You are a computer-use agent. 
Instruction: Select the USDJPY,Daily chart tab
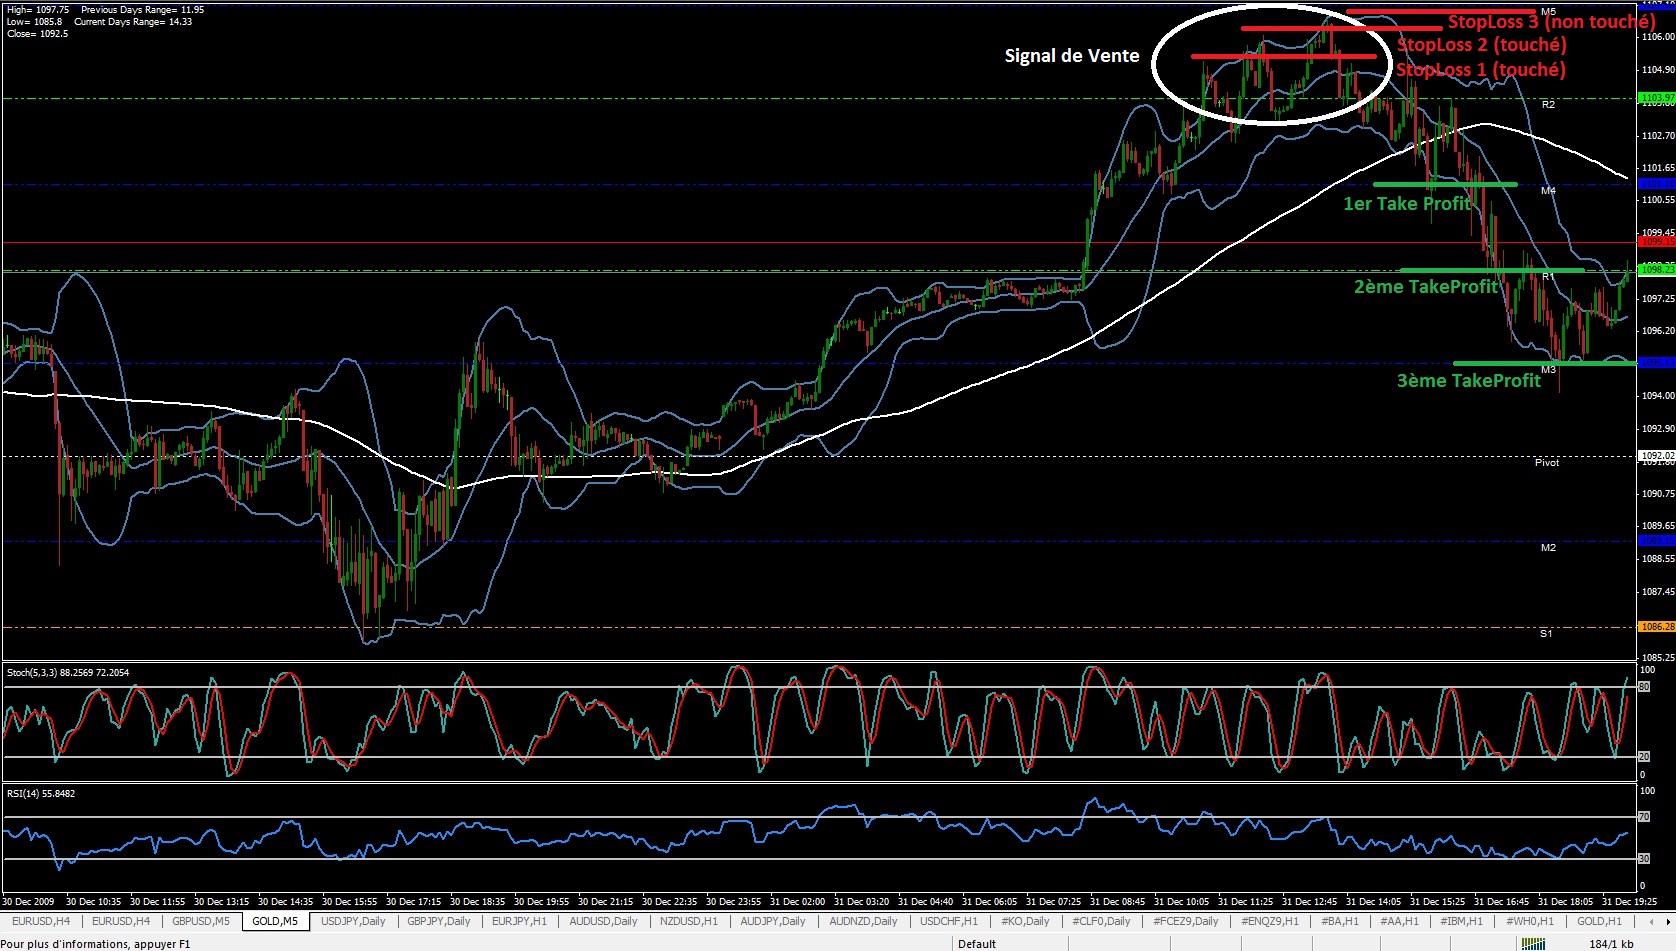coord(353,921)
